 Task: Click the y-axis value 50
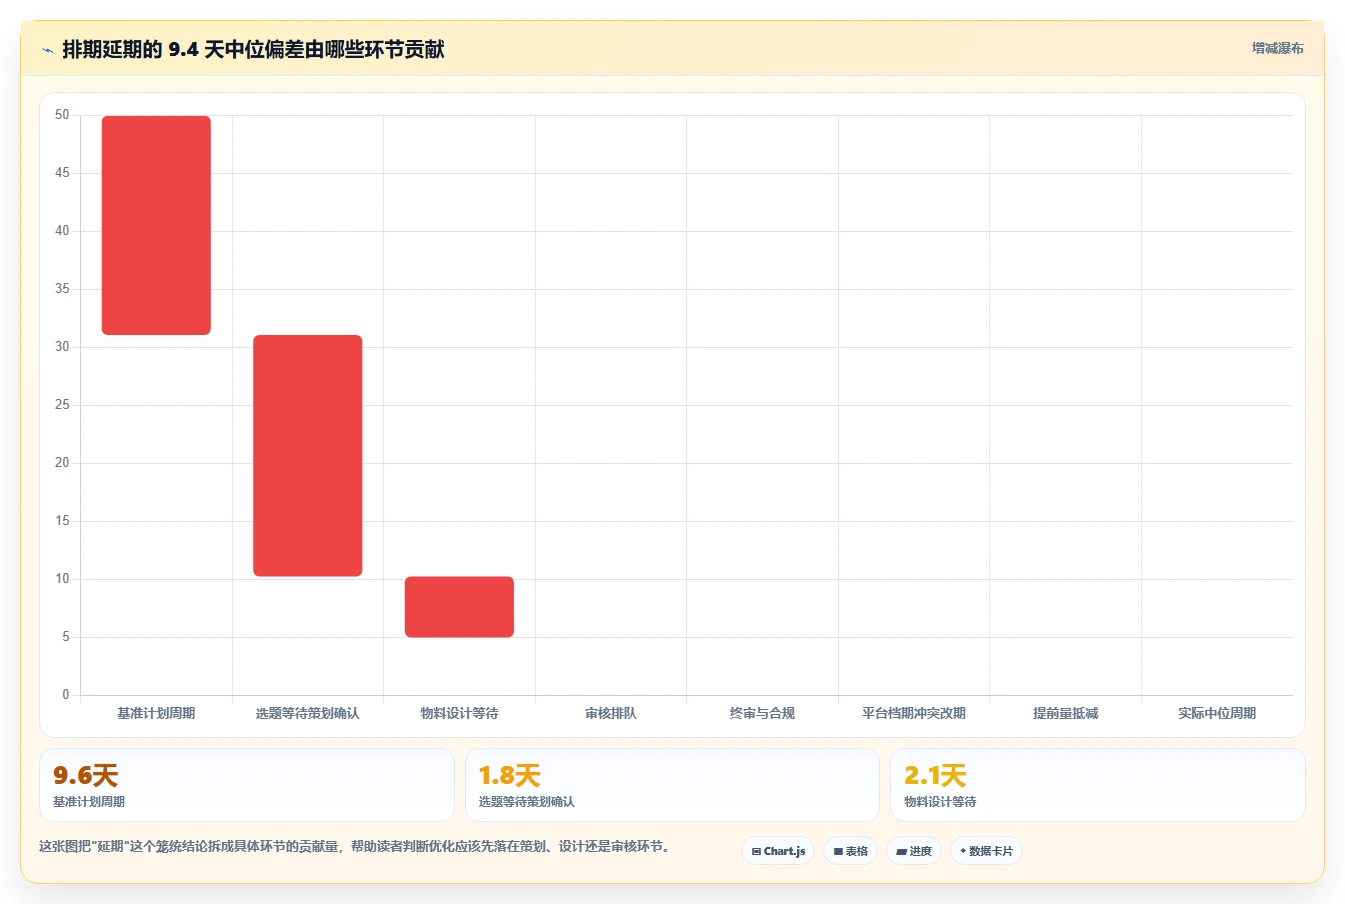tap(62, 115)
